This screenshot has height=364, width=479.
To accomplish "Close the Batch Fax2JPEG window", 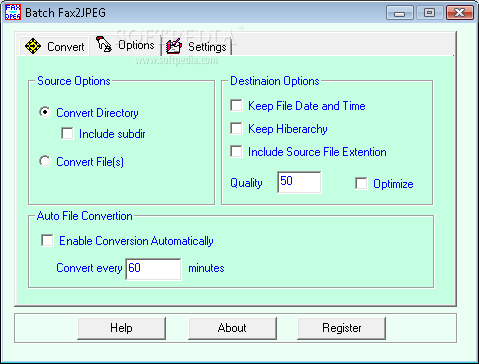I will (460, 13).
